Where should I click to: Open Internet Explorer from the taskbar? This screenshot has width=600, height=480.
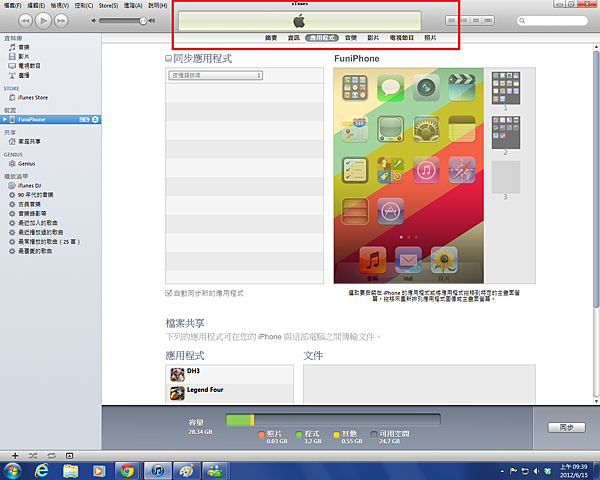tap(41, 471)
